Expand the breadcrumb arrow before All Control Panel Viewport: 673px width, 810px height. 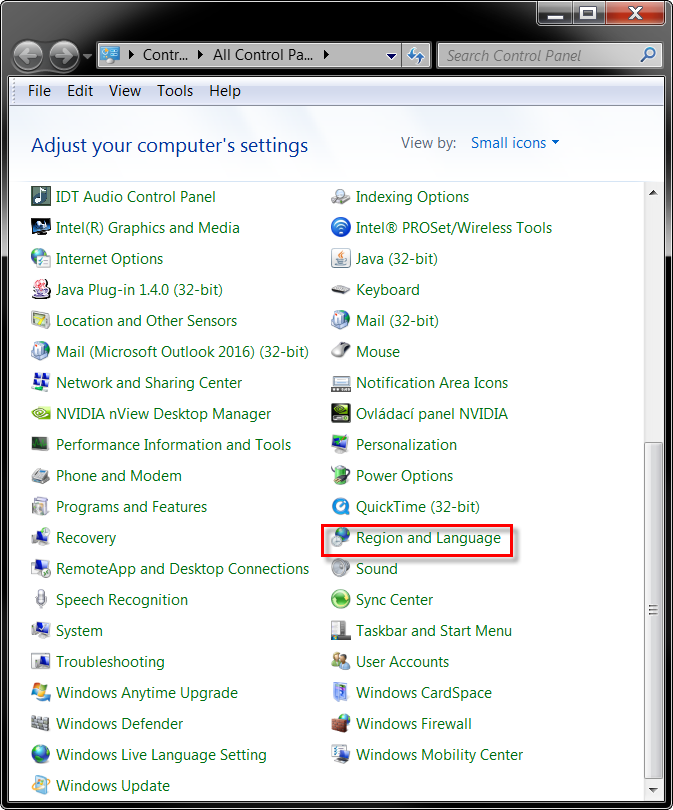[200, 55]
